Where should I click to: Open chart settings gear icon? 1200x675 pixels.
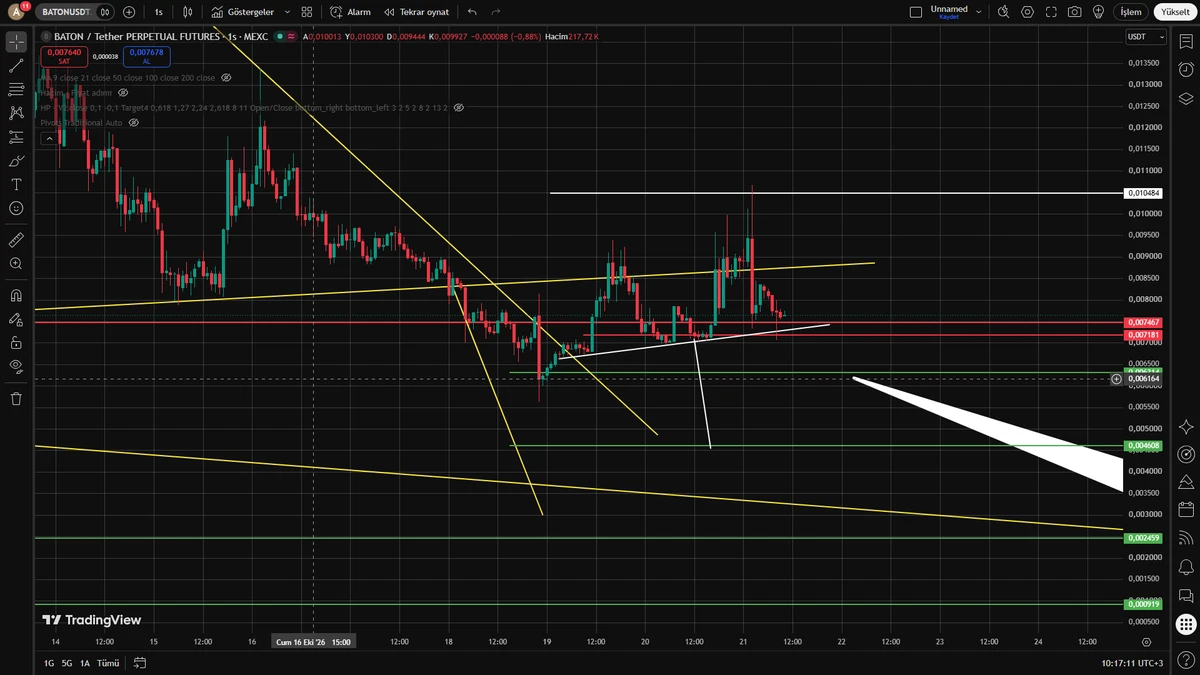(x=1028, y=12)
